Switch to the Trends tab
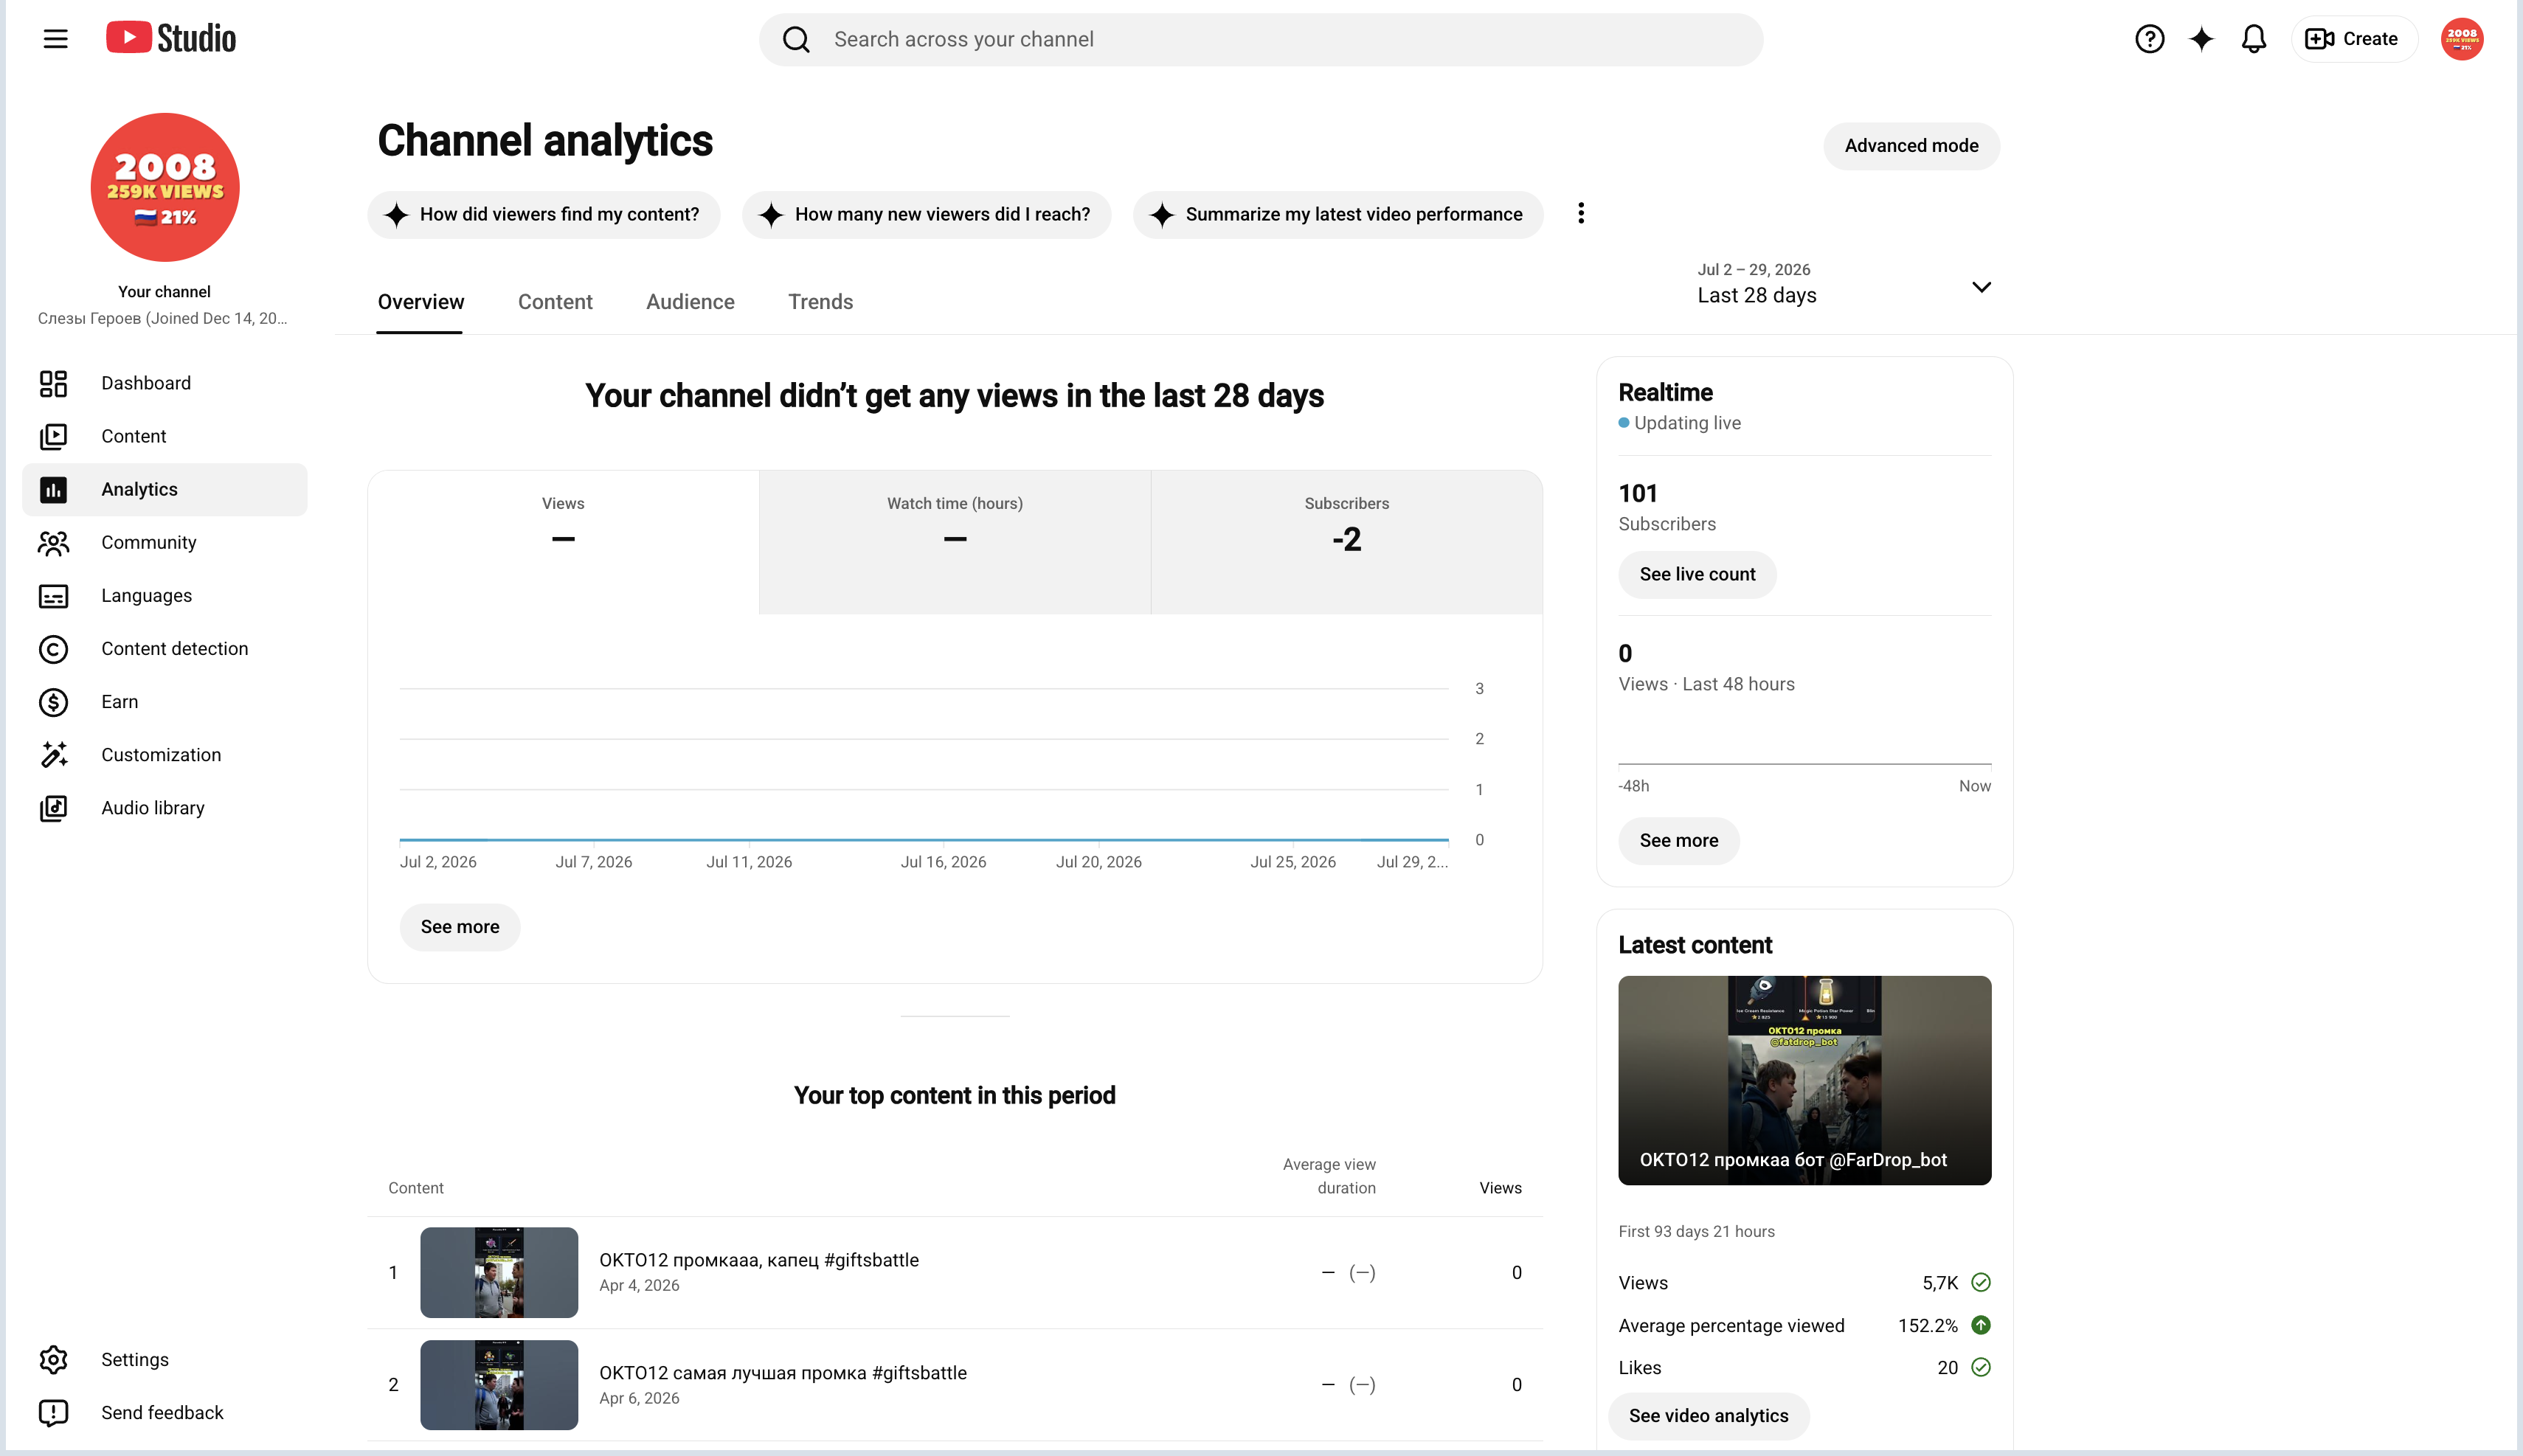 point(820,302)
